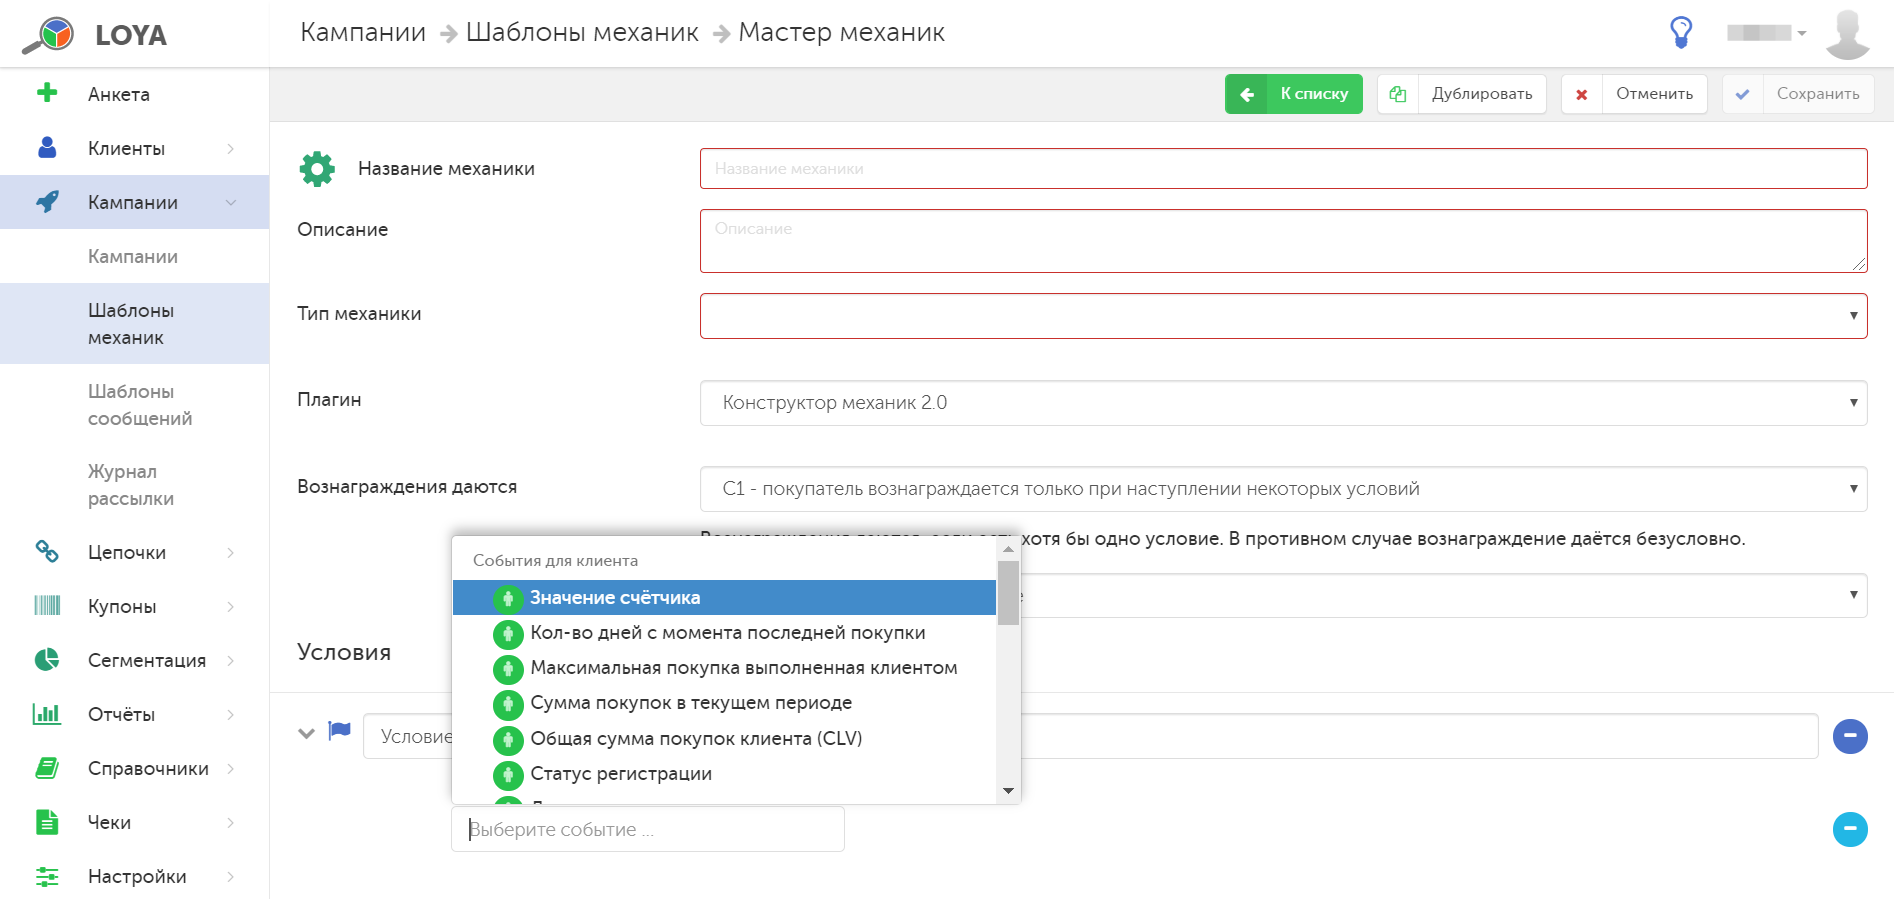Click the blue flag icon near Условие
Viewport: 1894px width, 899px height.
tap(340, 730)
